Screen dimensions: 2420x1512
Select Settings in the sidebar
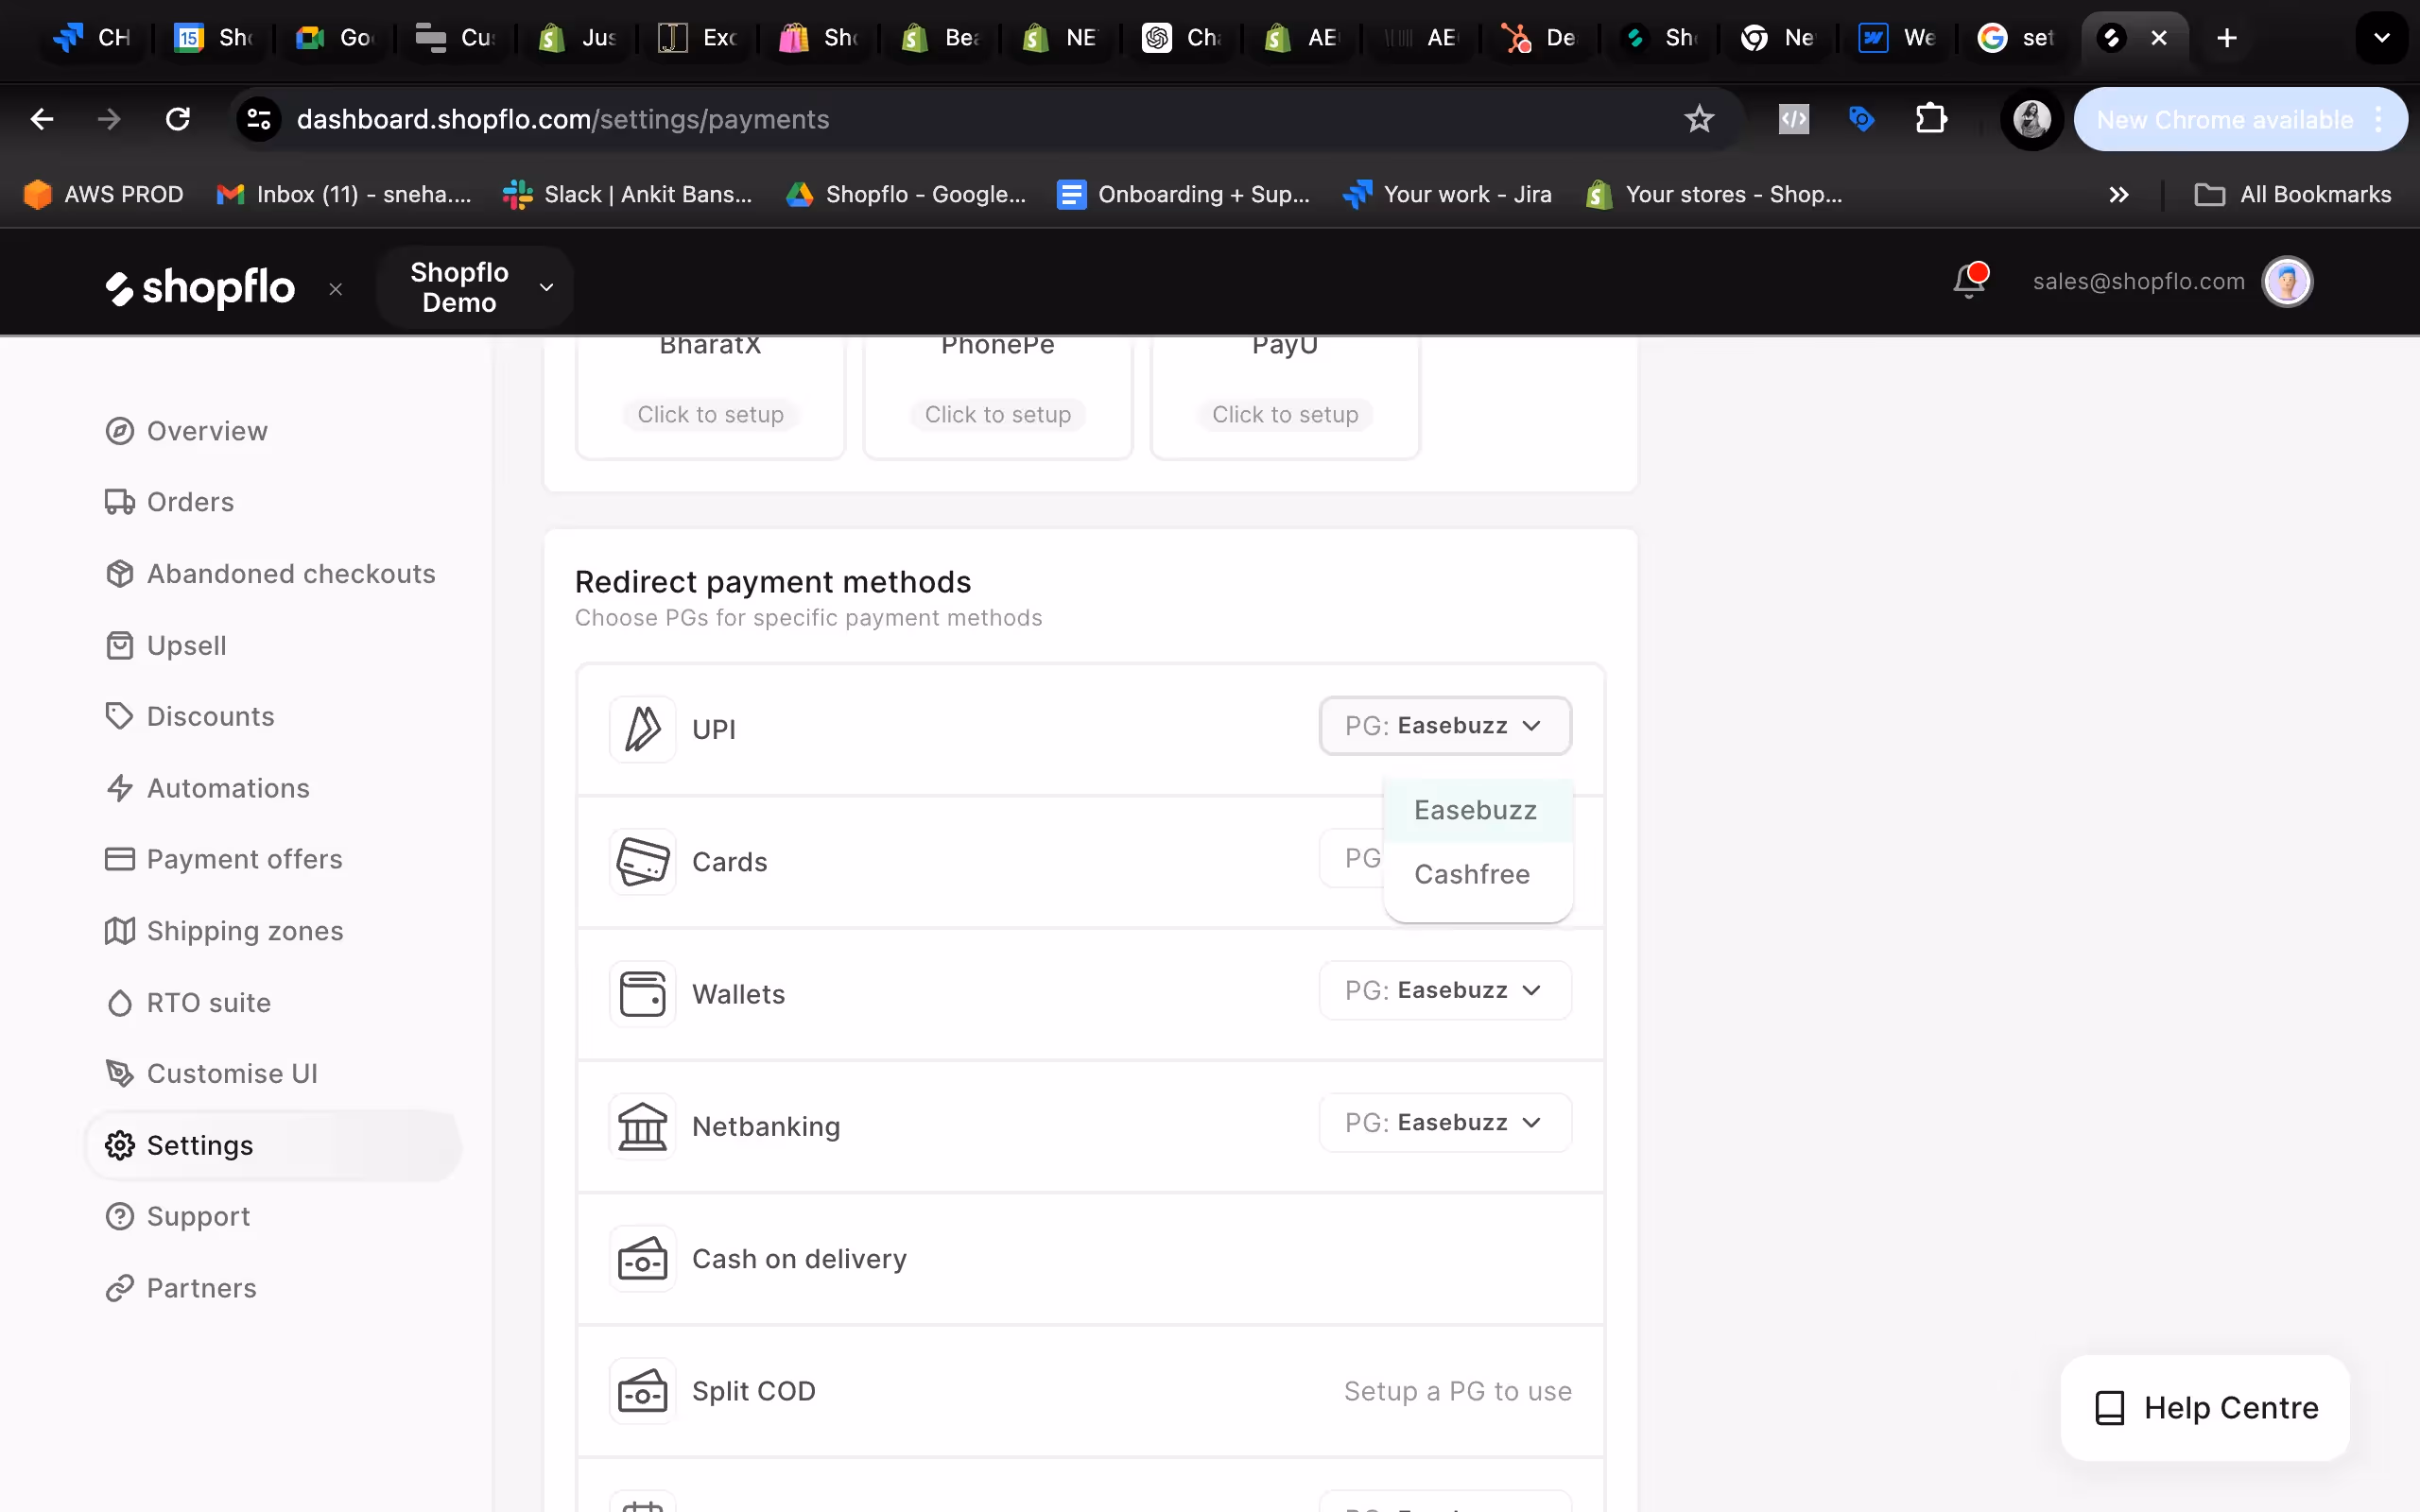tap(273, 1146)
